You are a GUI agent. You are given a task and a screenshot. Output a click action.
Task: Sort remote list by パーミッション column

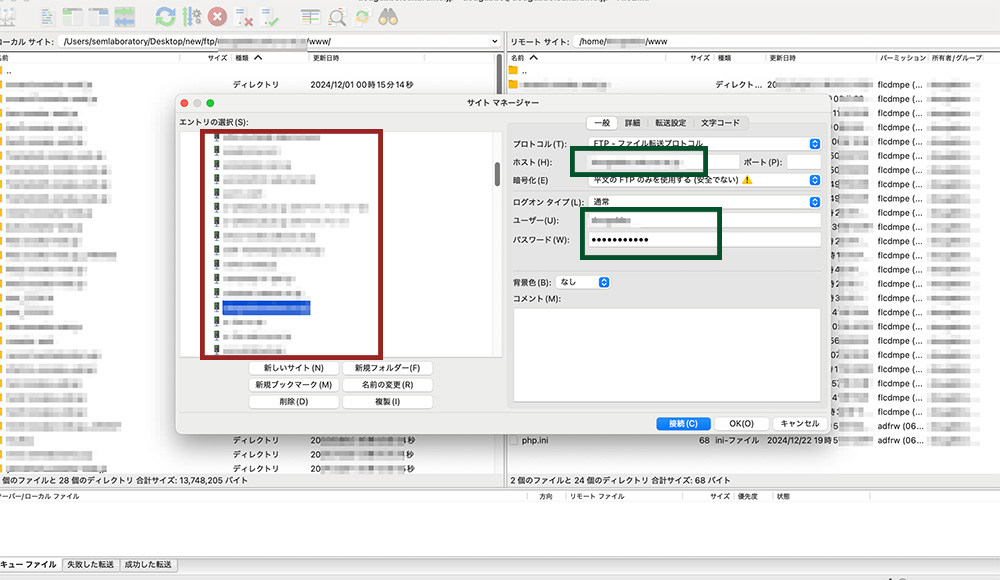point(902,57)
